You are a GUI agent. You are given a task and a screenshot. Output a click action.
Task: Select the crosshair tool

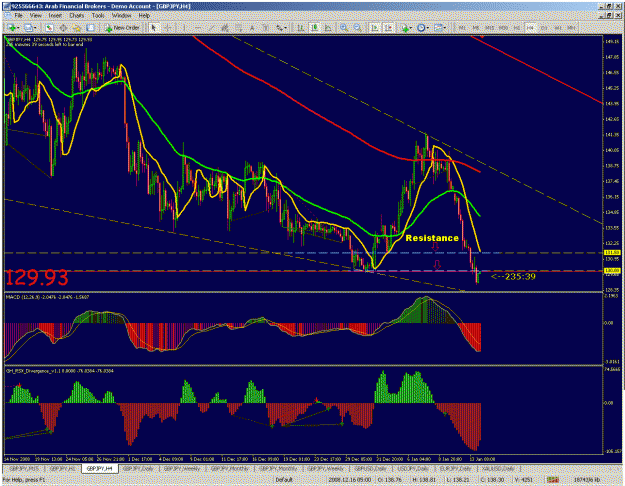pyautogui.click(x=168, y=28)
